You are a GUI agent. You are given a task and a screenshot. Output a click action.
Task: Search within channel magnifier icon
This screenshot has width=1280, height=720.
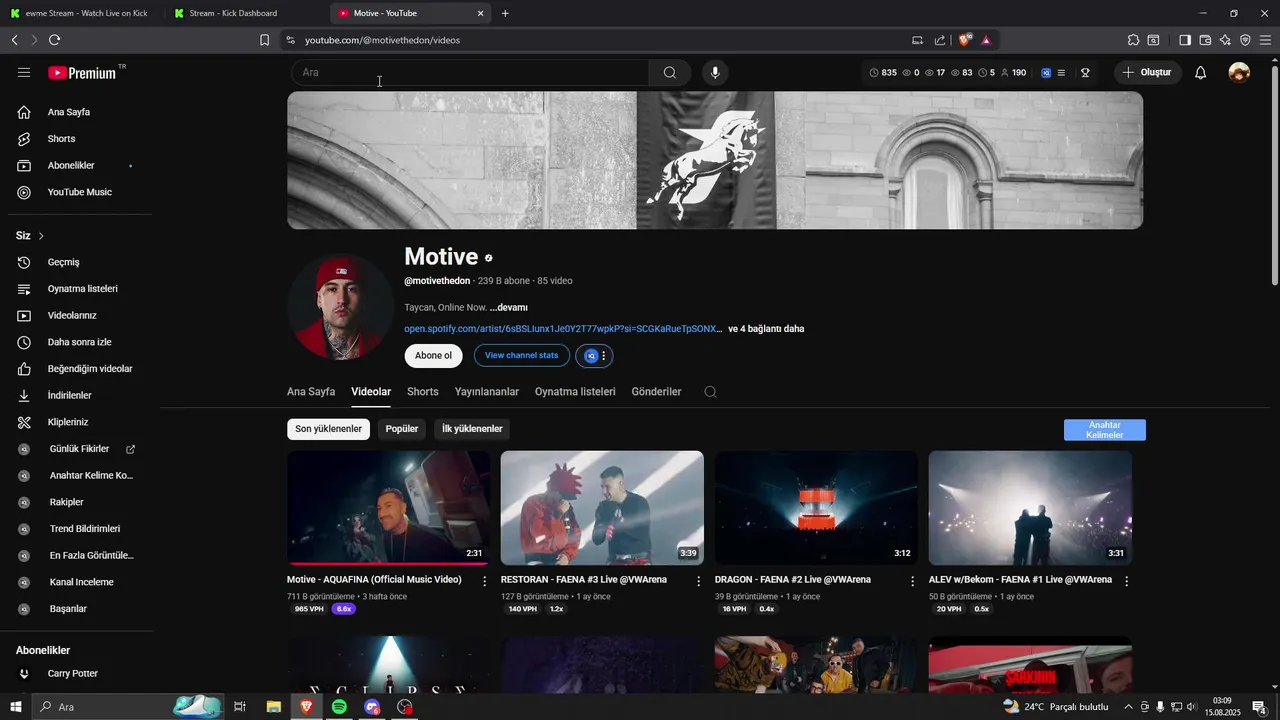pyautogui.click(x=710, y=392)
